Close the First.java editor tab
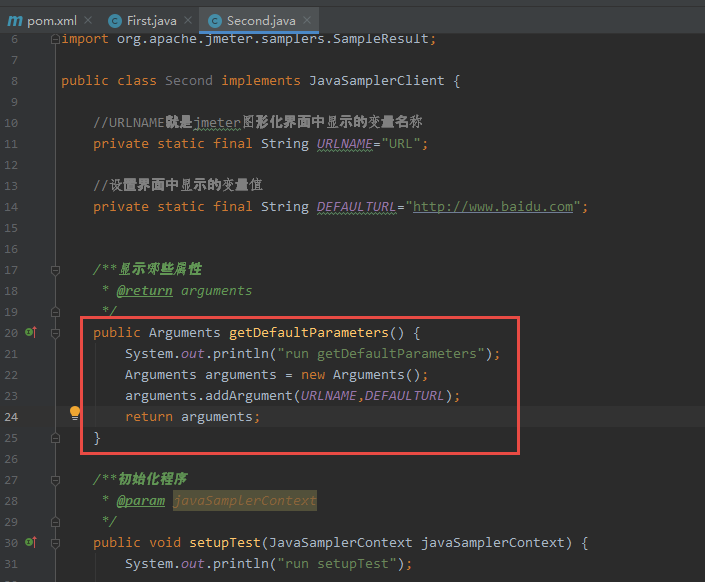Screen dimensions: 705x582 pos(186,20)
